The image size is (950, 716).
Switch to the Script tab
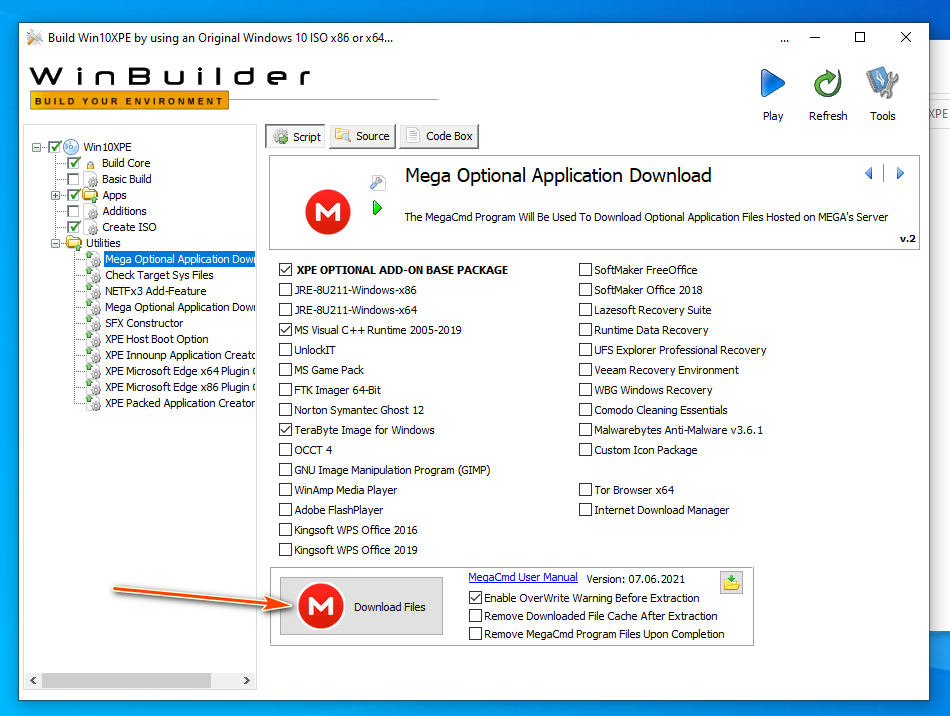tap(296, 136)
